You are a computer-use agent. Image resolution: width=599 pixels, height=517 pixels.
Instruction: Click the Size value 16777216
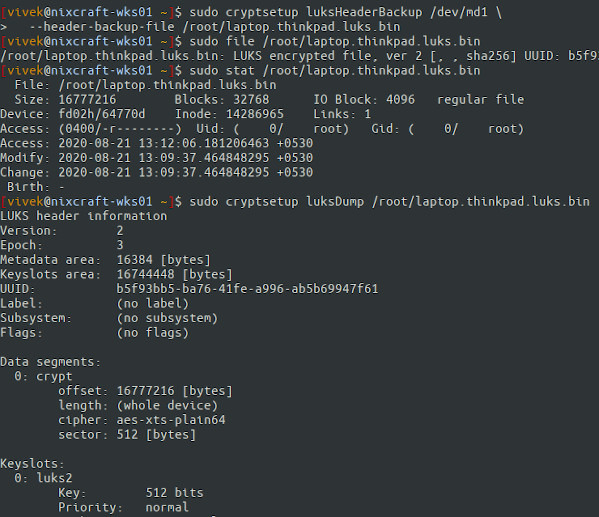point(87,99)
